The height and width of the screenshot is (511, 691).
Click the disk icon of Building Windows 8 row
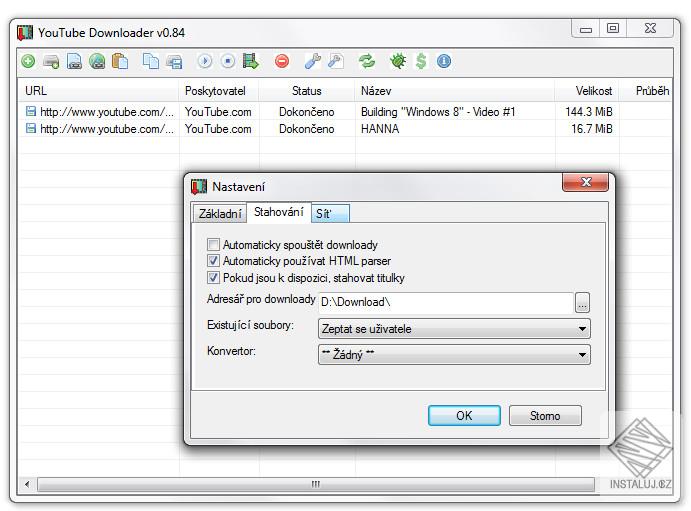pos(30,111)
